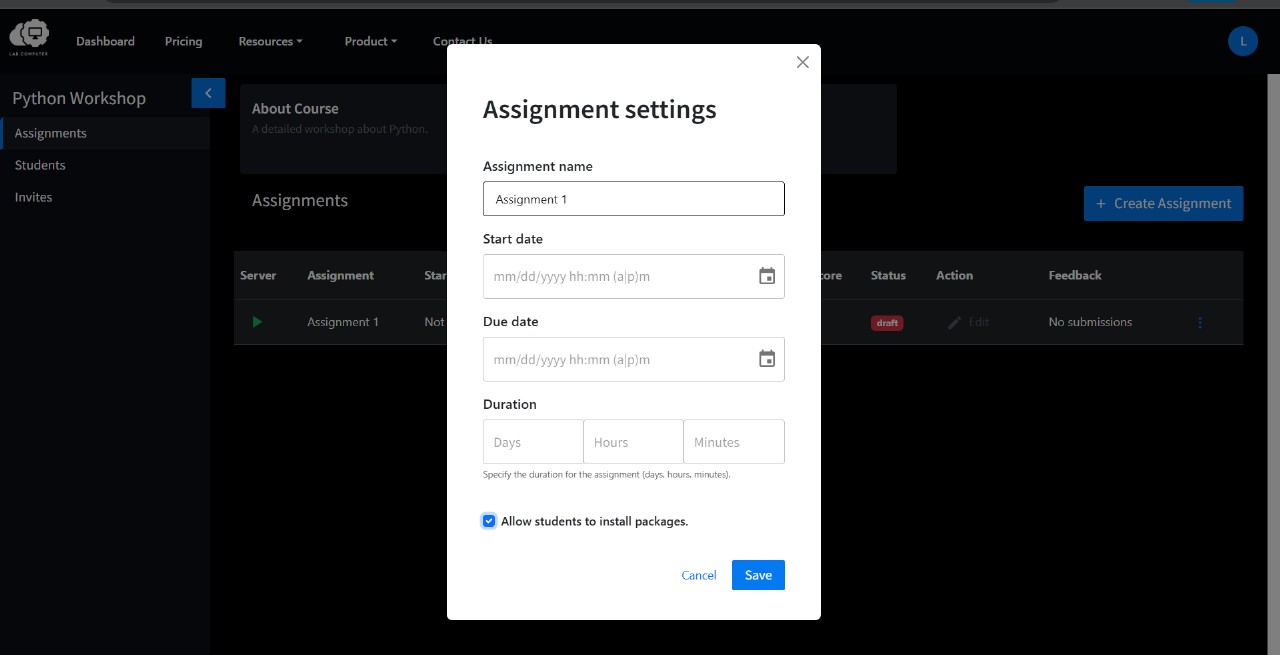Click the Action column header

(954, 275)
